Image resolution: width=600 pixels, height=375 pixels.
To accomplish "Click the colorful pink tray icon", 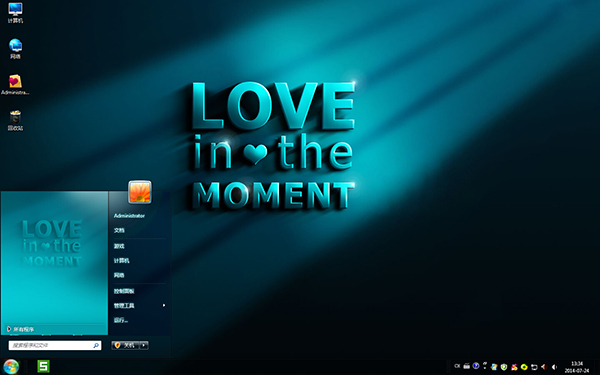I will 514,367.
